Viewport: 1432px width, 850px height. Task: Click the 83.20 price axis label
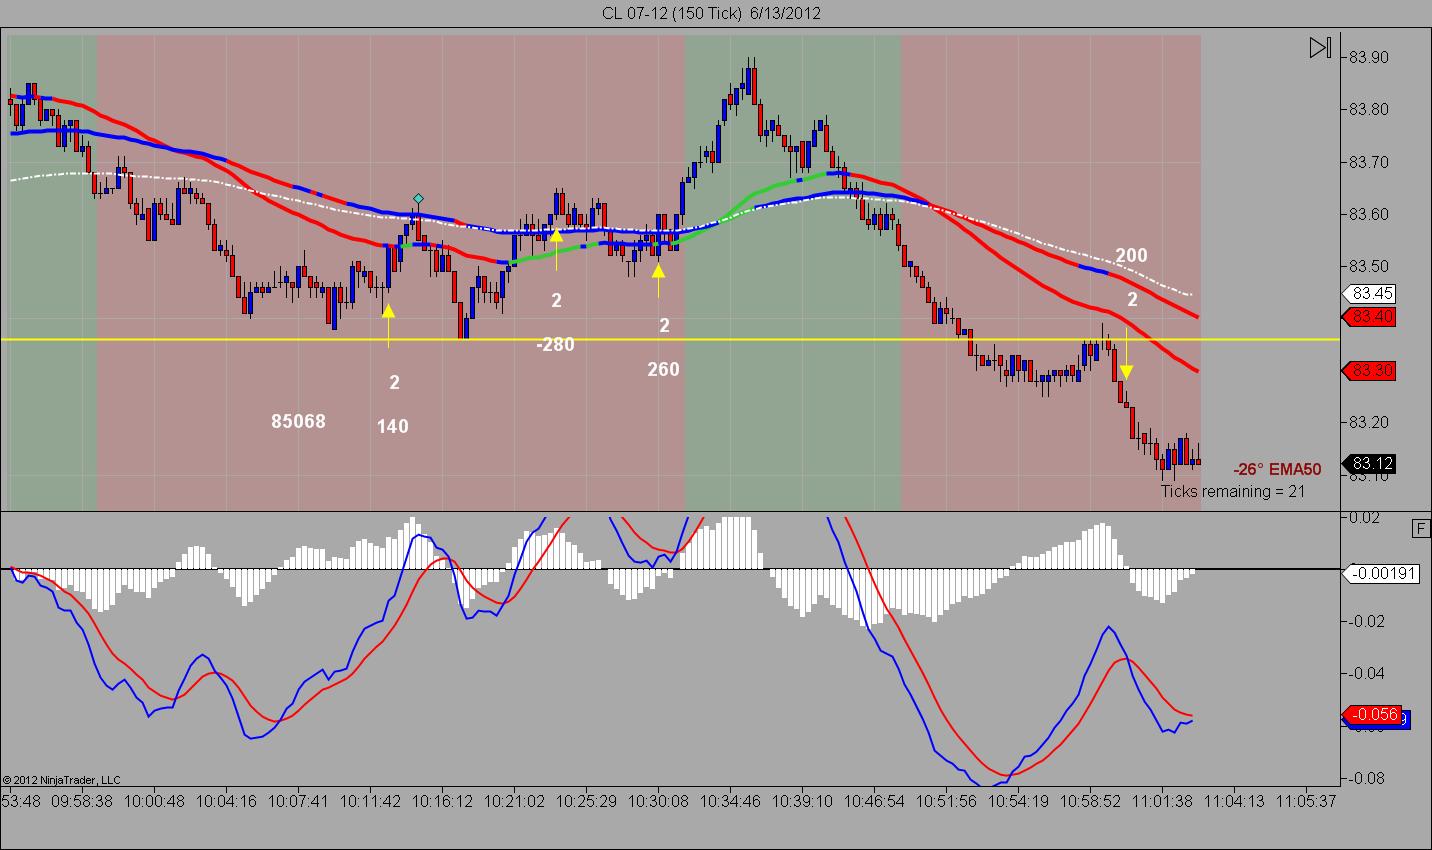coord(1368,422)
